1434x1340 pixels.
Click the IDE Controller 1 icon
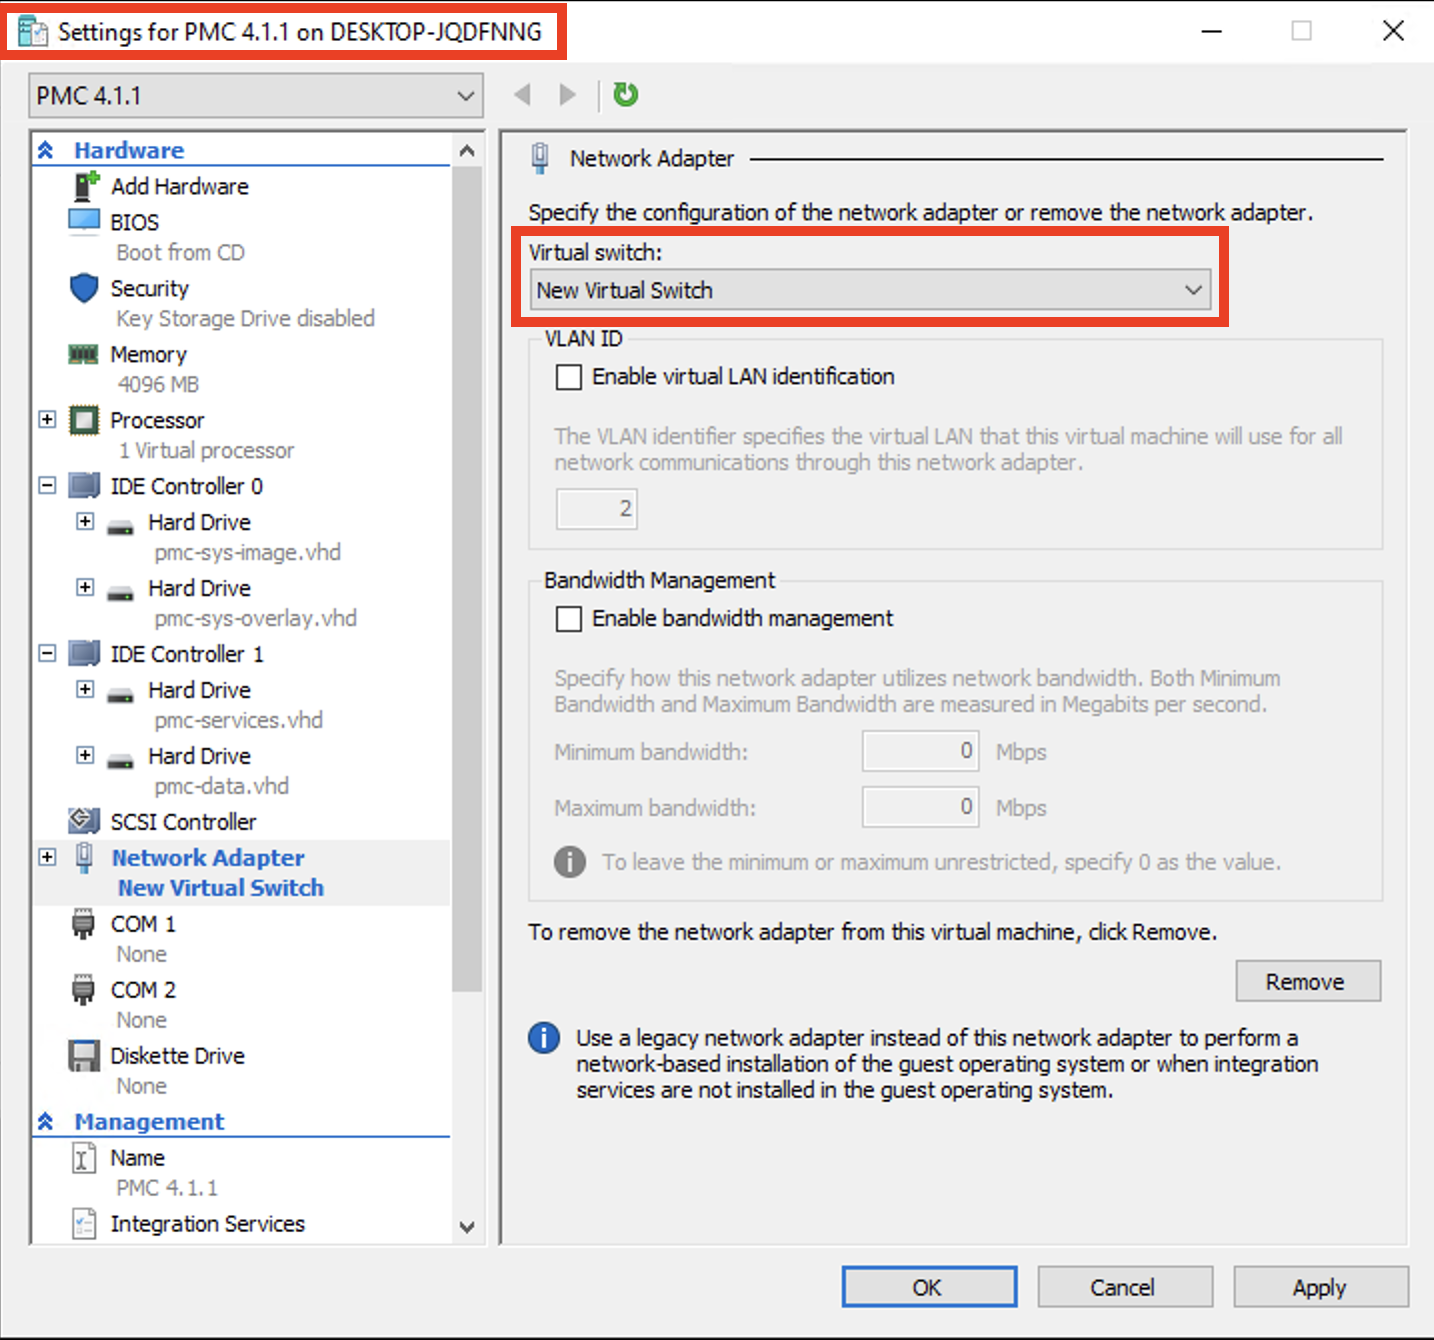(x=84, y=654)
